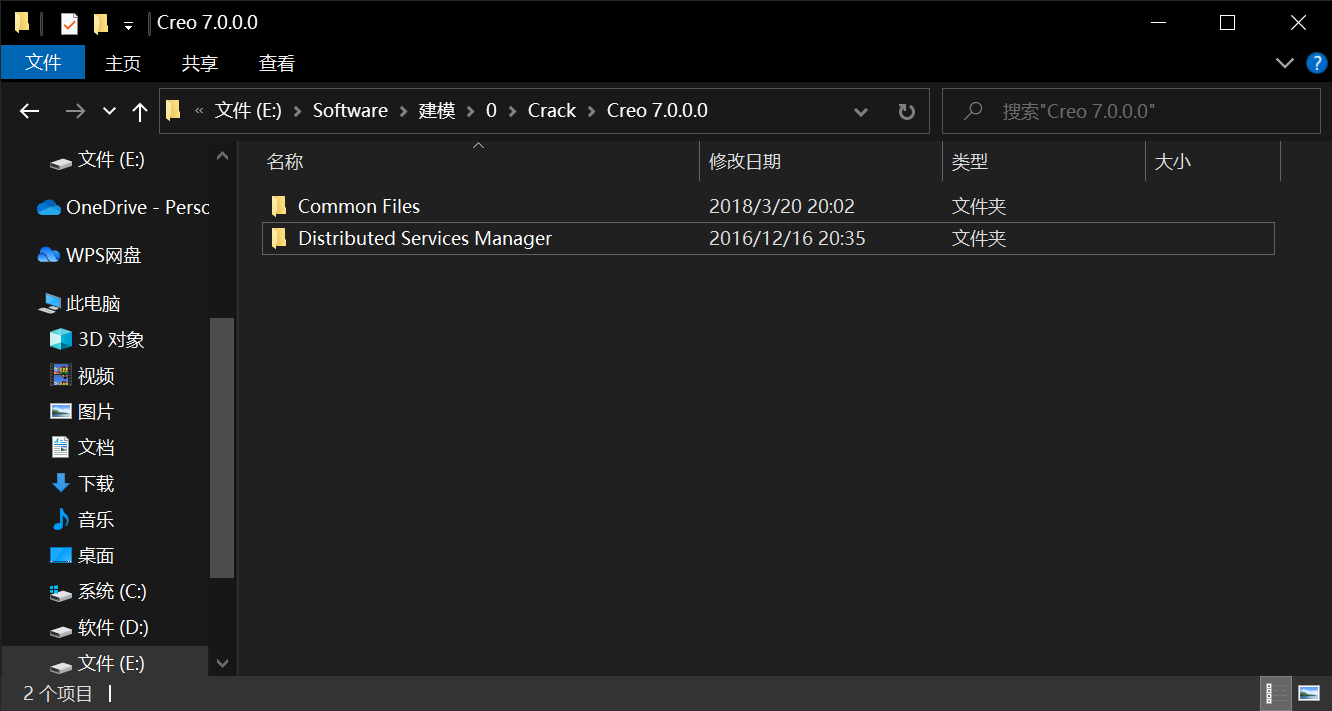The width and height of the screenshot is (1332, 711).
Task: Refresh the current folder view
Action: [906, 112]
